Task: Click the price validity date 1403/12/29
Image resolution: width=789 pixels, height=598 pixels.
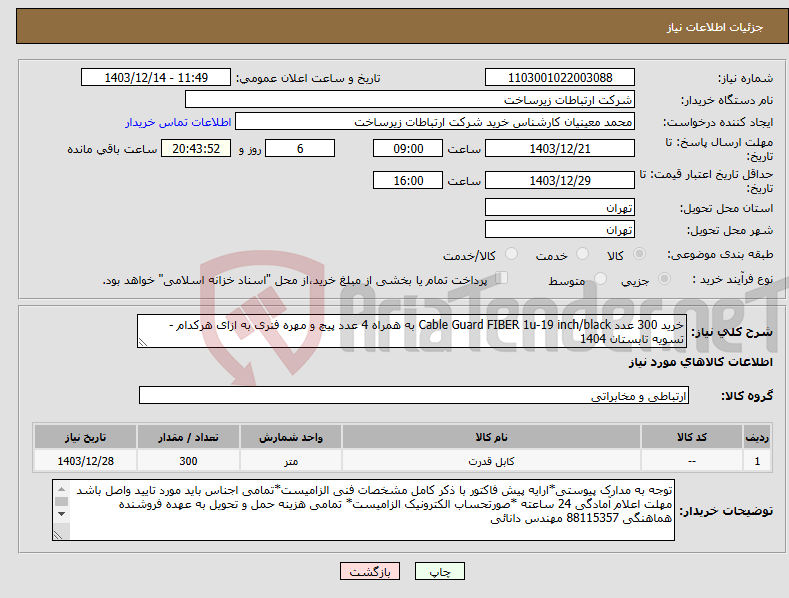Action: click(560, 180)
